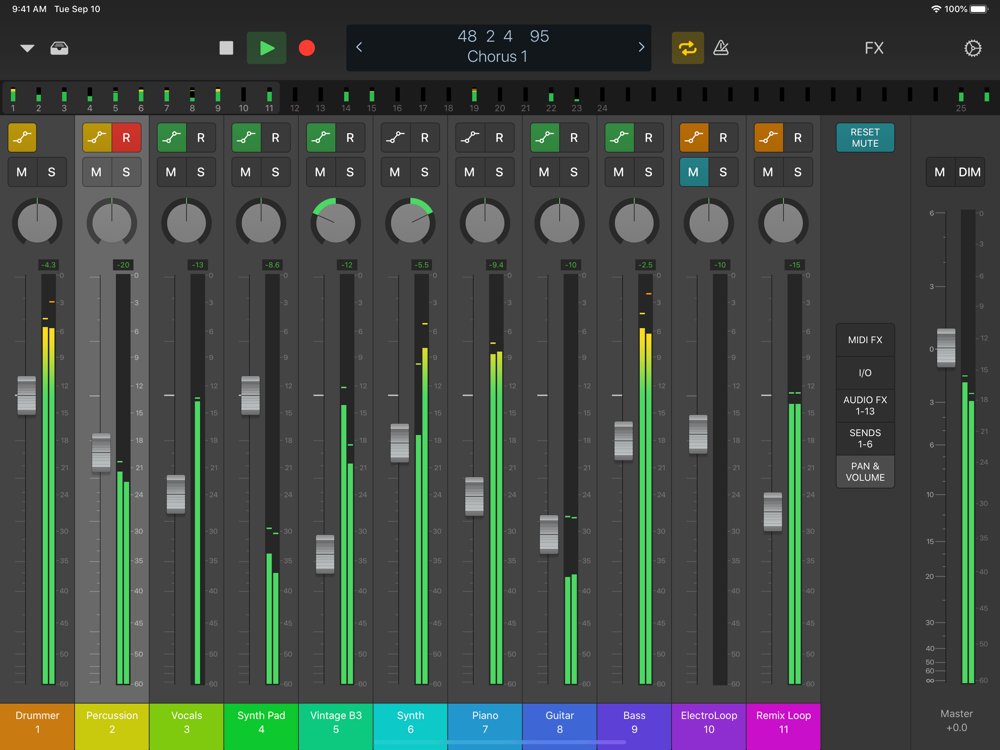The image size is (1000, 750).
Task: Switch mixer view to Sends 1-6
Action: pos(865,438)
